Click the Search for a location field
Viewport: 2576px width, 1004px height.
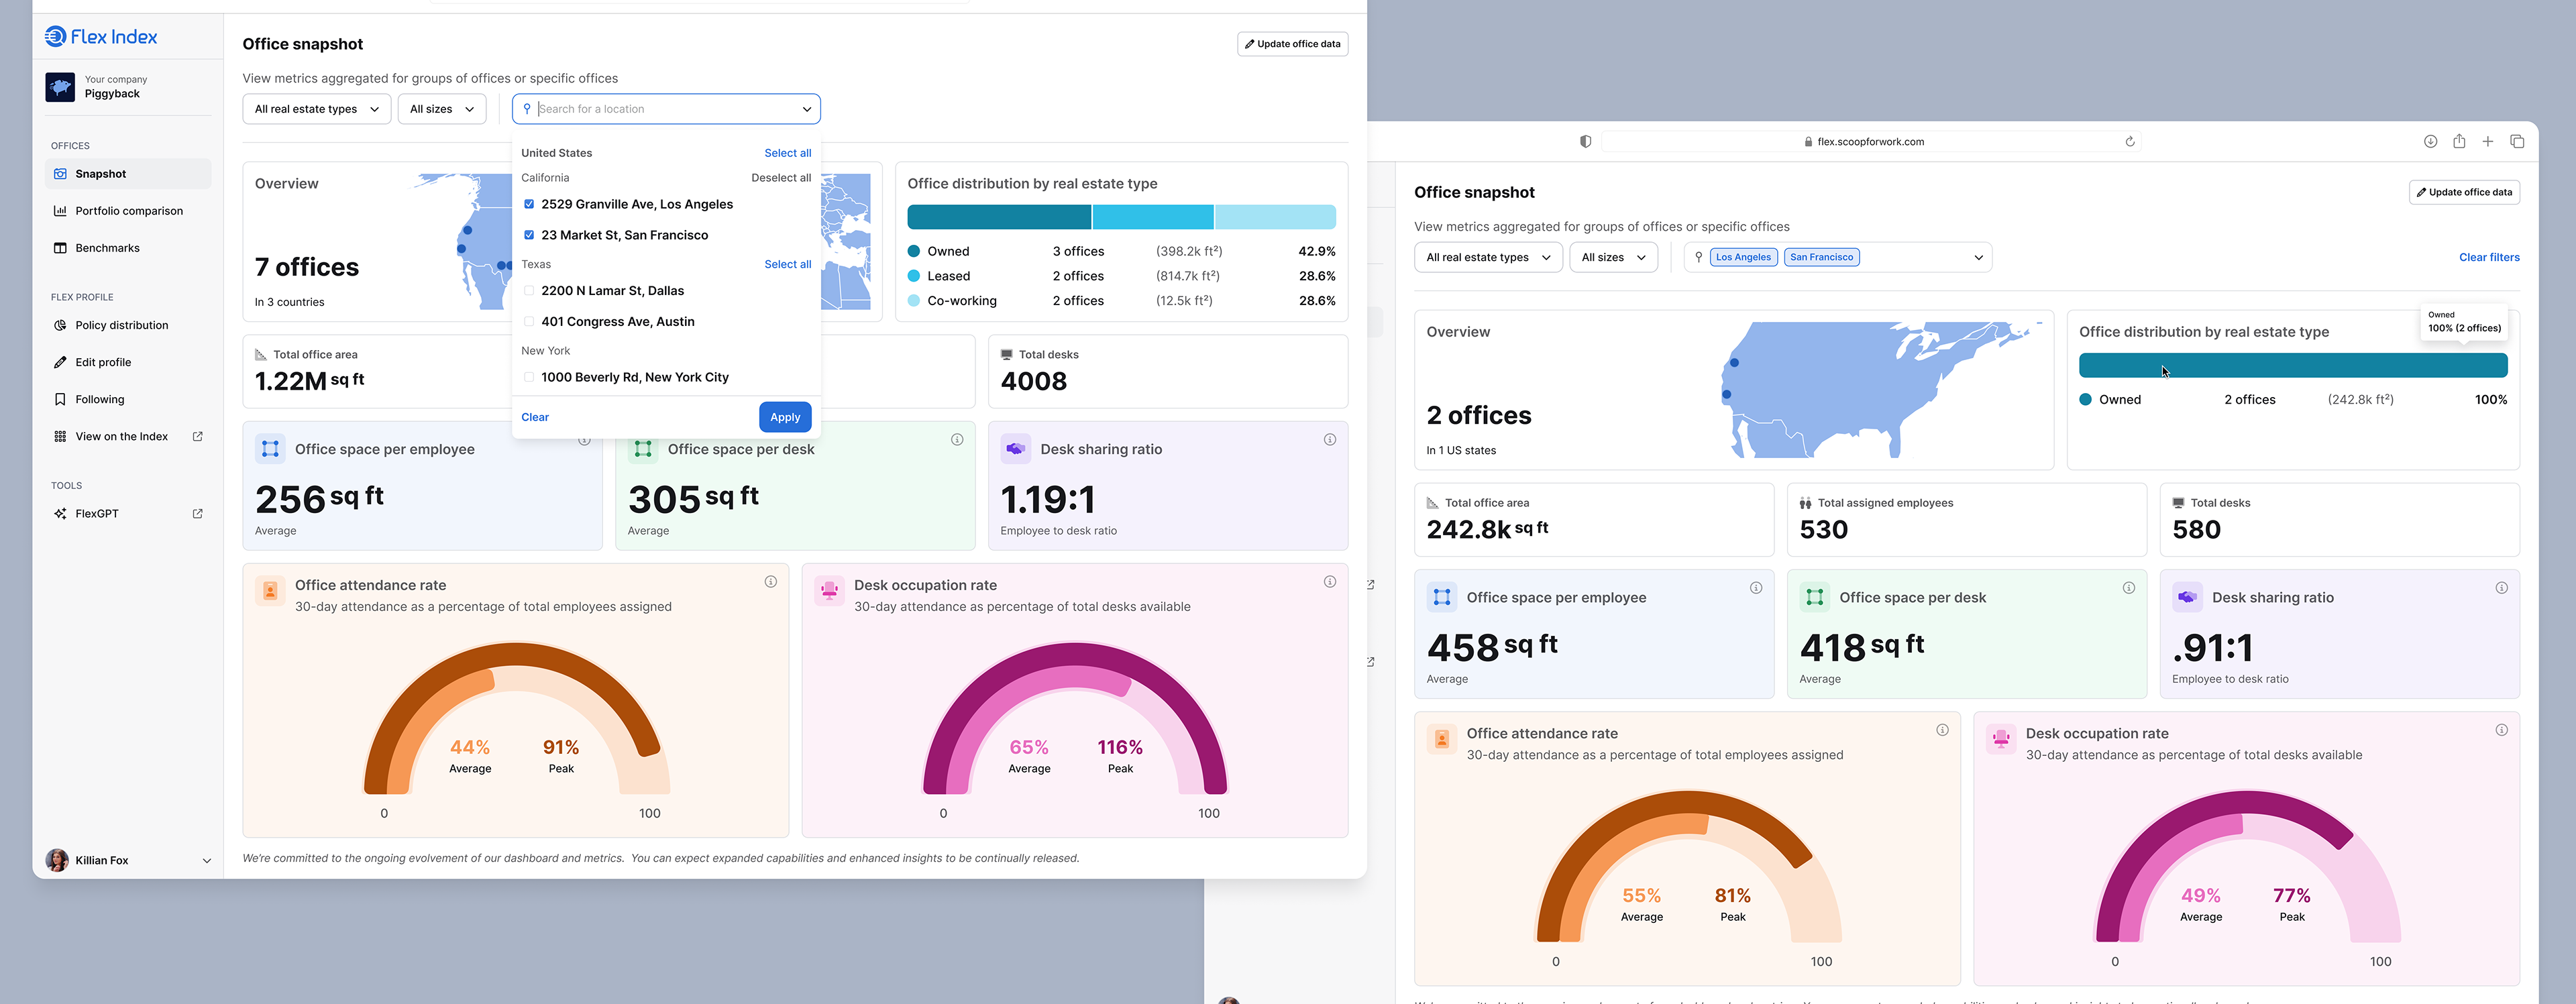coord(665,109)
